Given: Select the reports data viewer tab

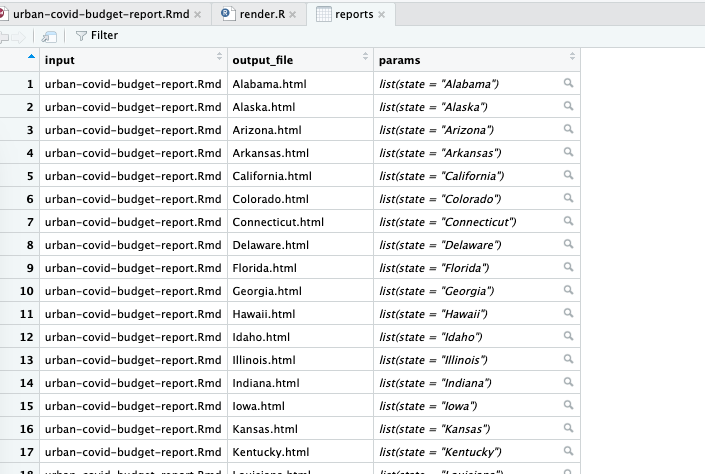Looking at the screenshot, I should pyautogui.click(x=353, y=14).
